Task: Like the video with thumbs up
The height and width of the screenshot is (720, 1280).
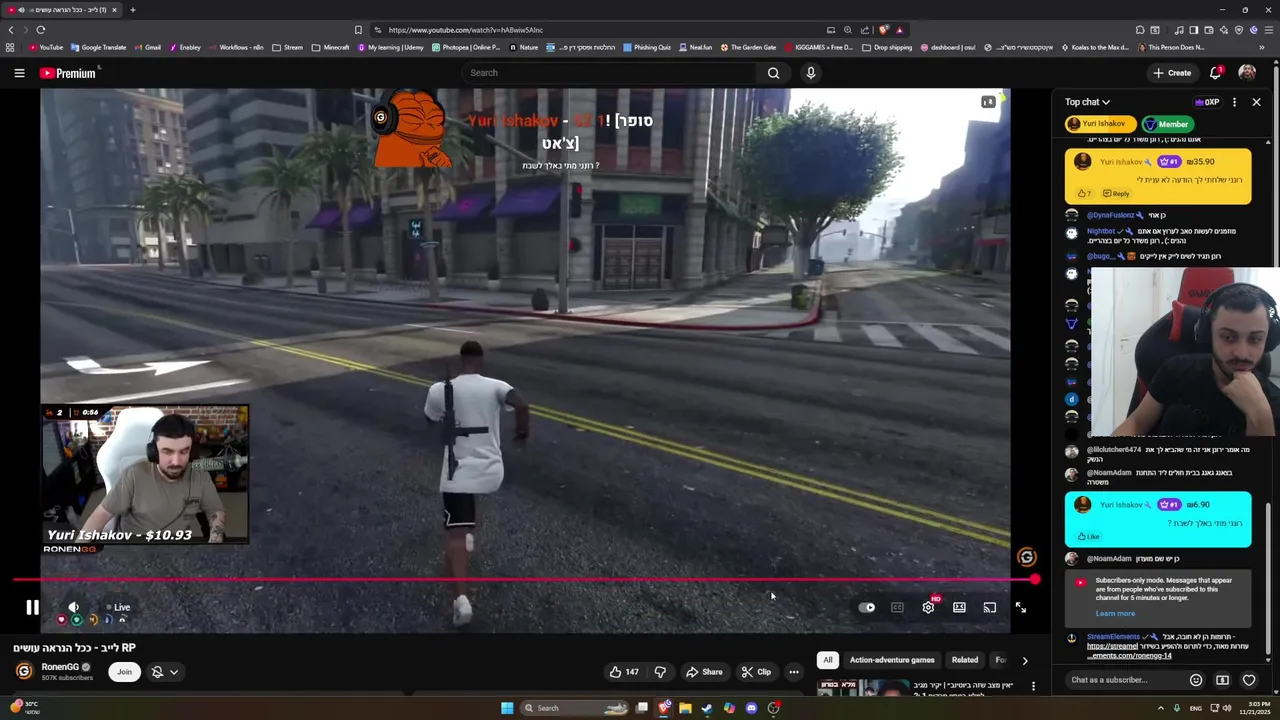Action: click(x=624, y=672)
